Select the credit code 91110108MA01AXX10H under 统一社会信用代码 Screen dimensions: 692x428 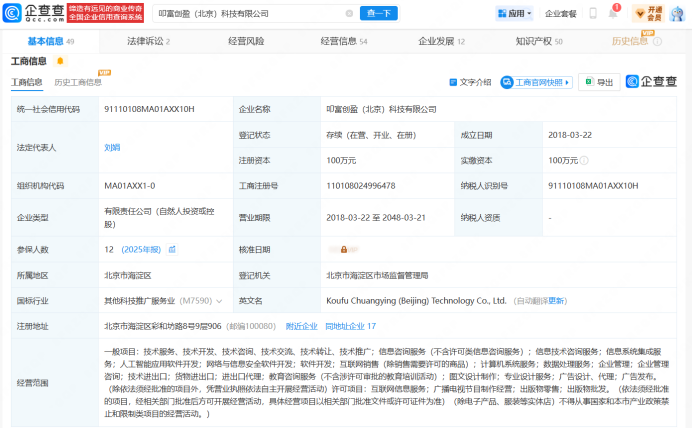[x=149, y=109]
